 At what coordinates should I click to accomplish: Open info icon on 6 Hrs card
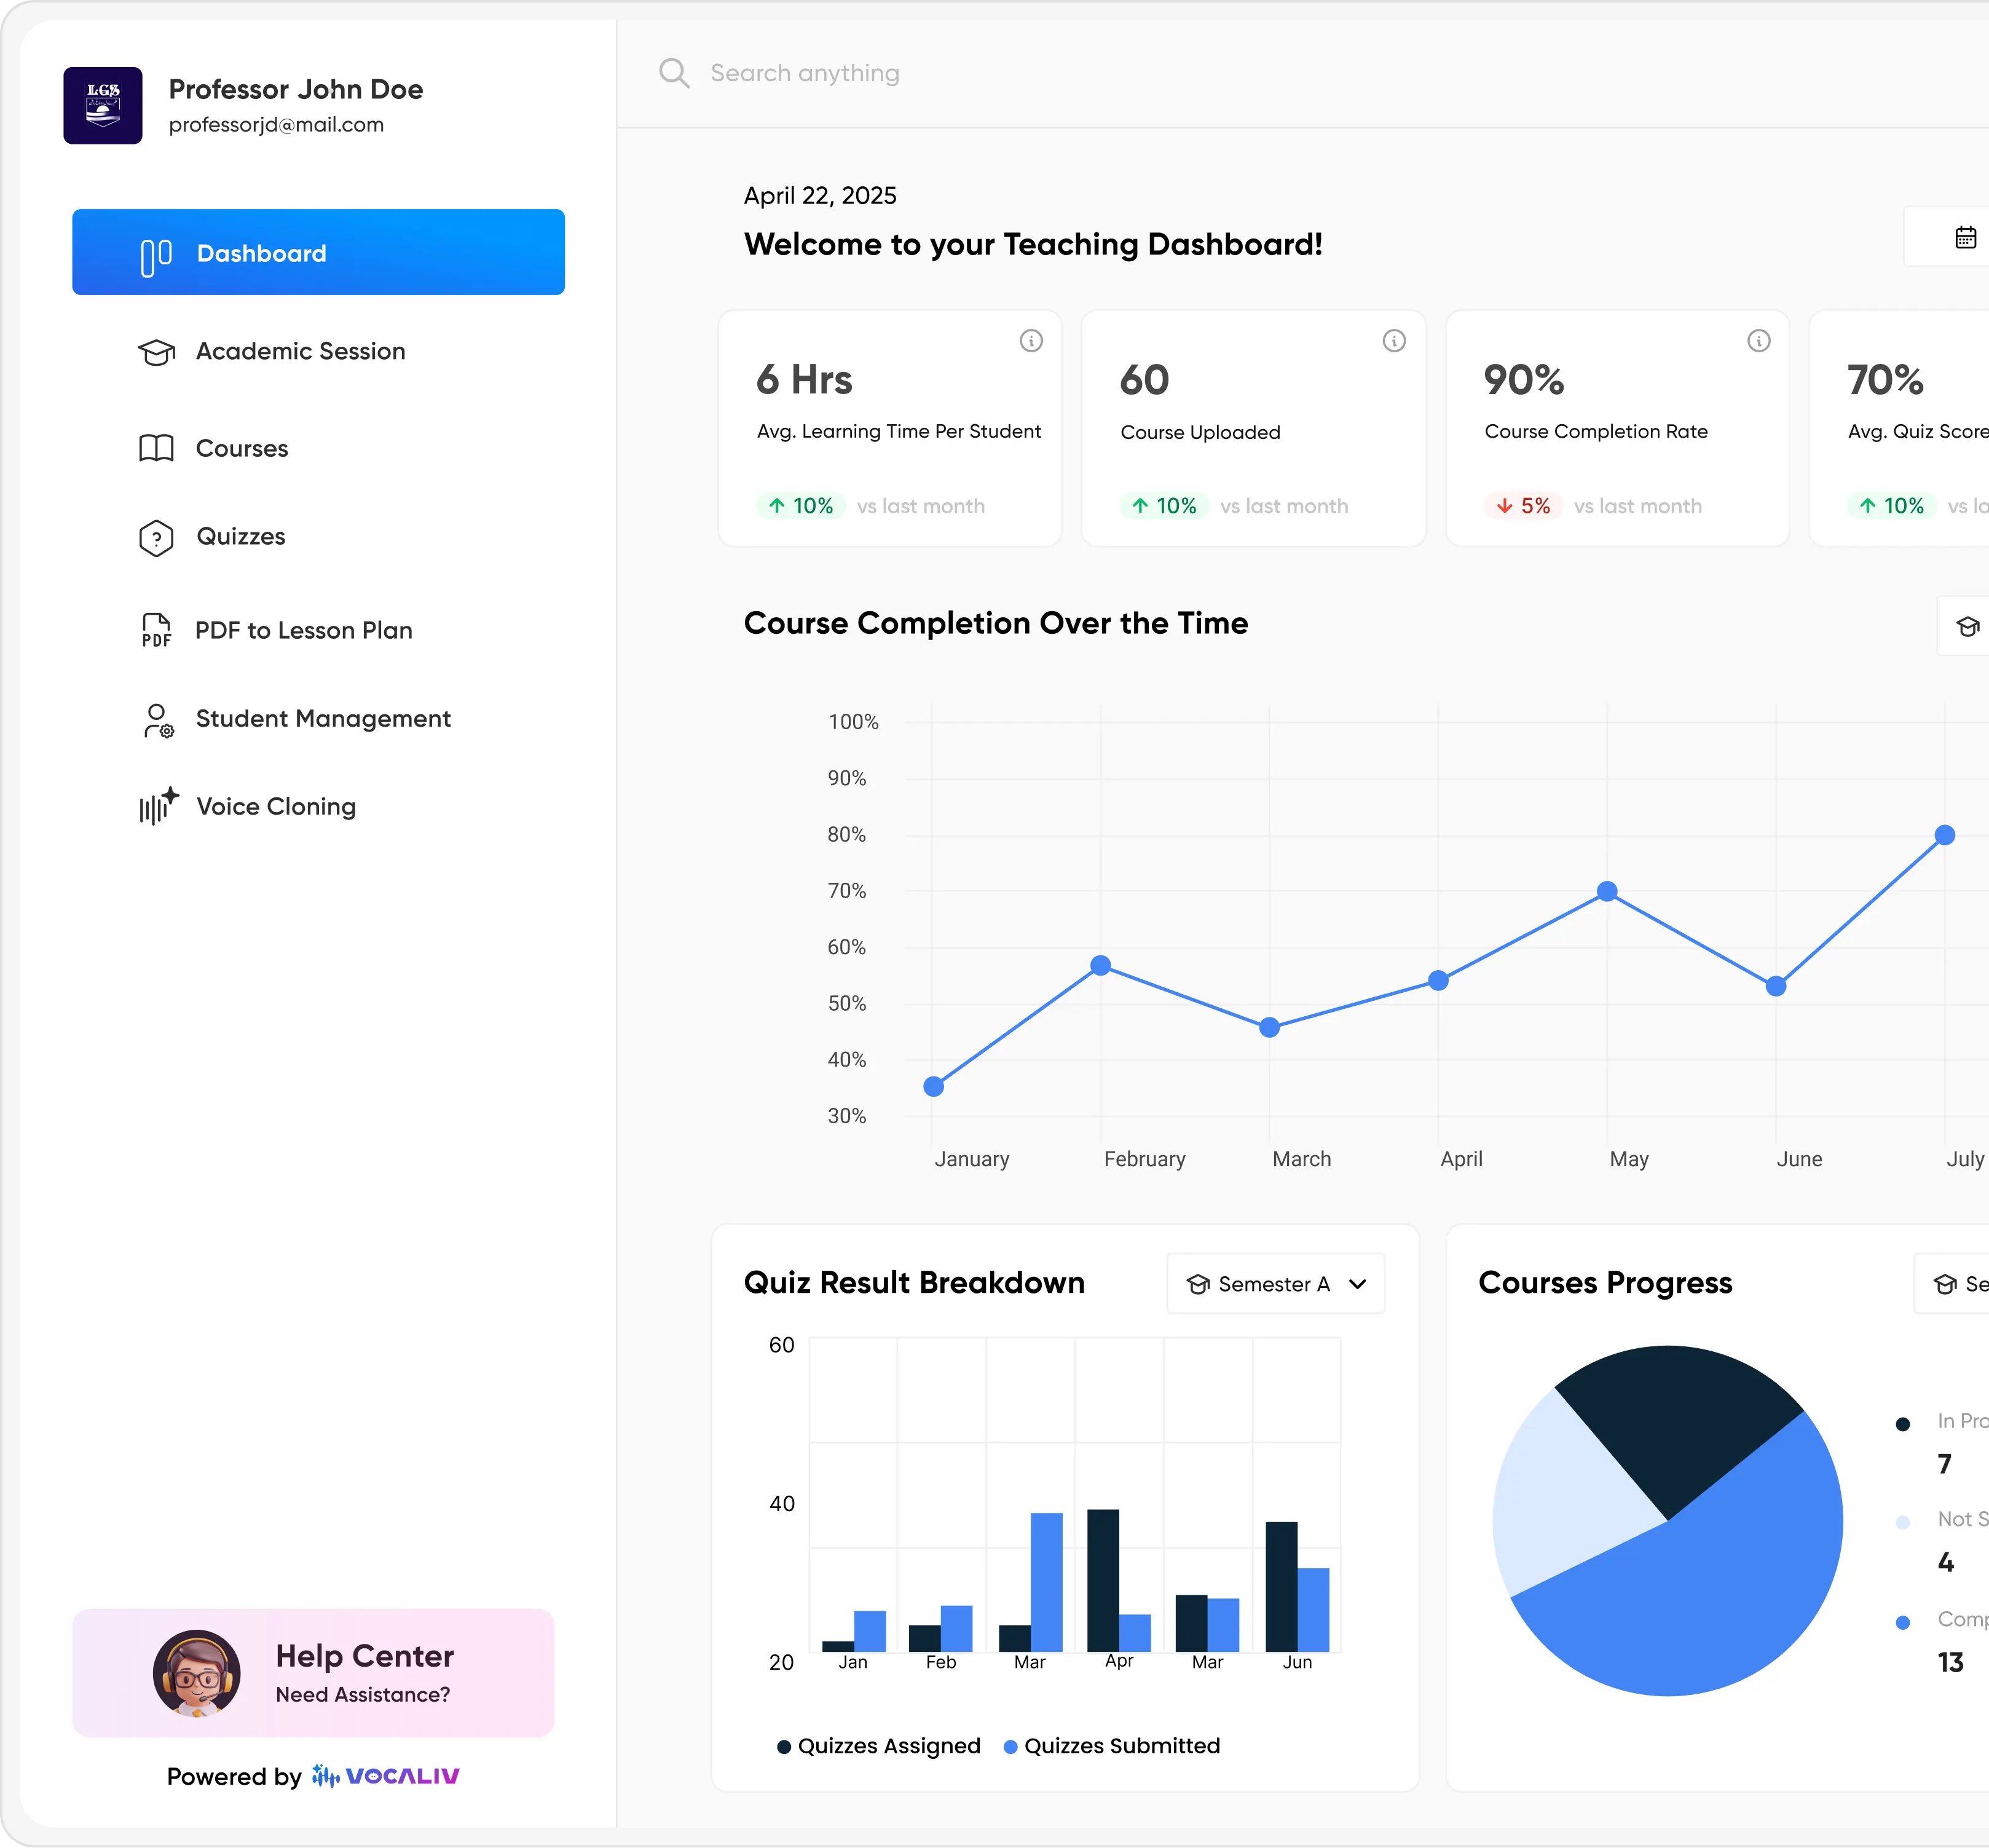point(1031,341)
